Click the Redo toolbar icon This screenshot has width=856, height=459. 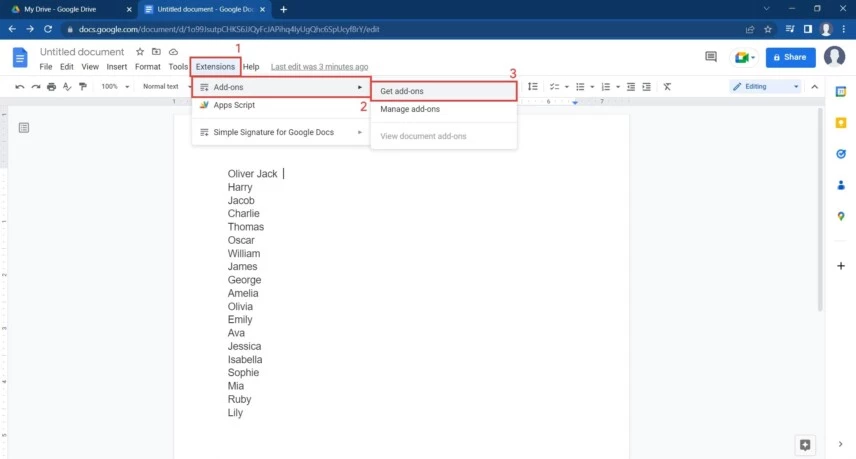point(35,87)
